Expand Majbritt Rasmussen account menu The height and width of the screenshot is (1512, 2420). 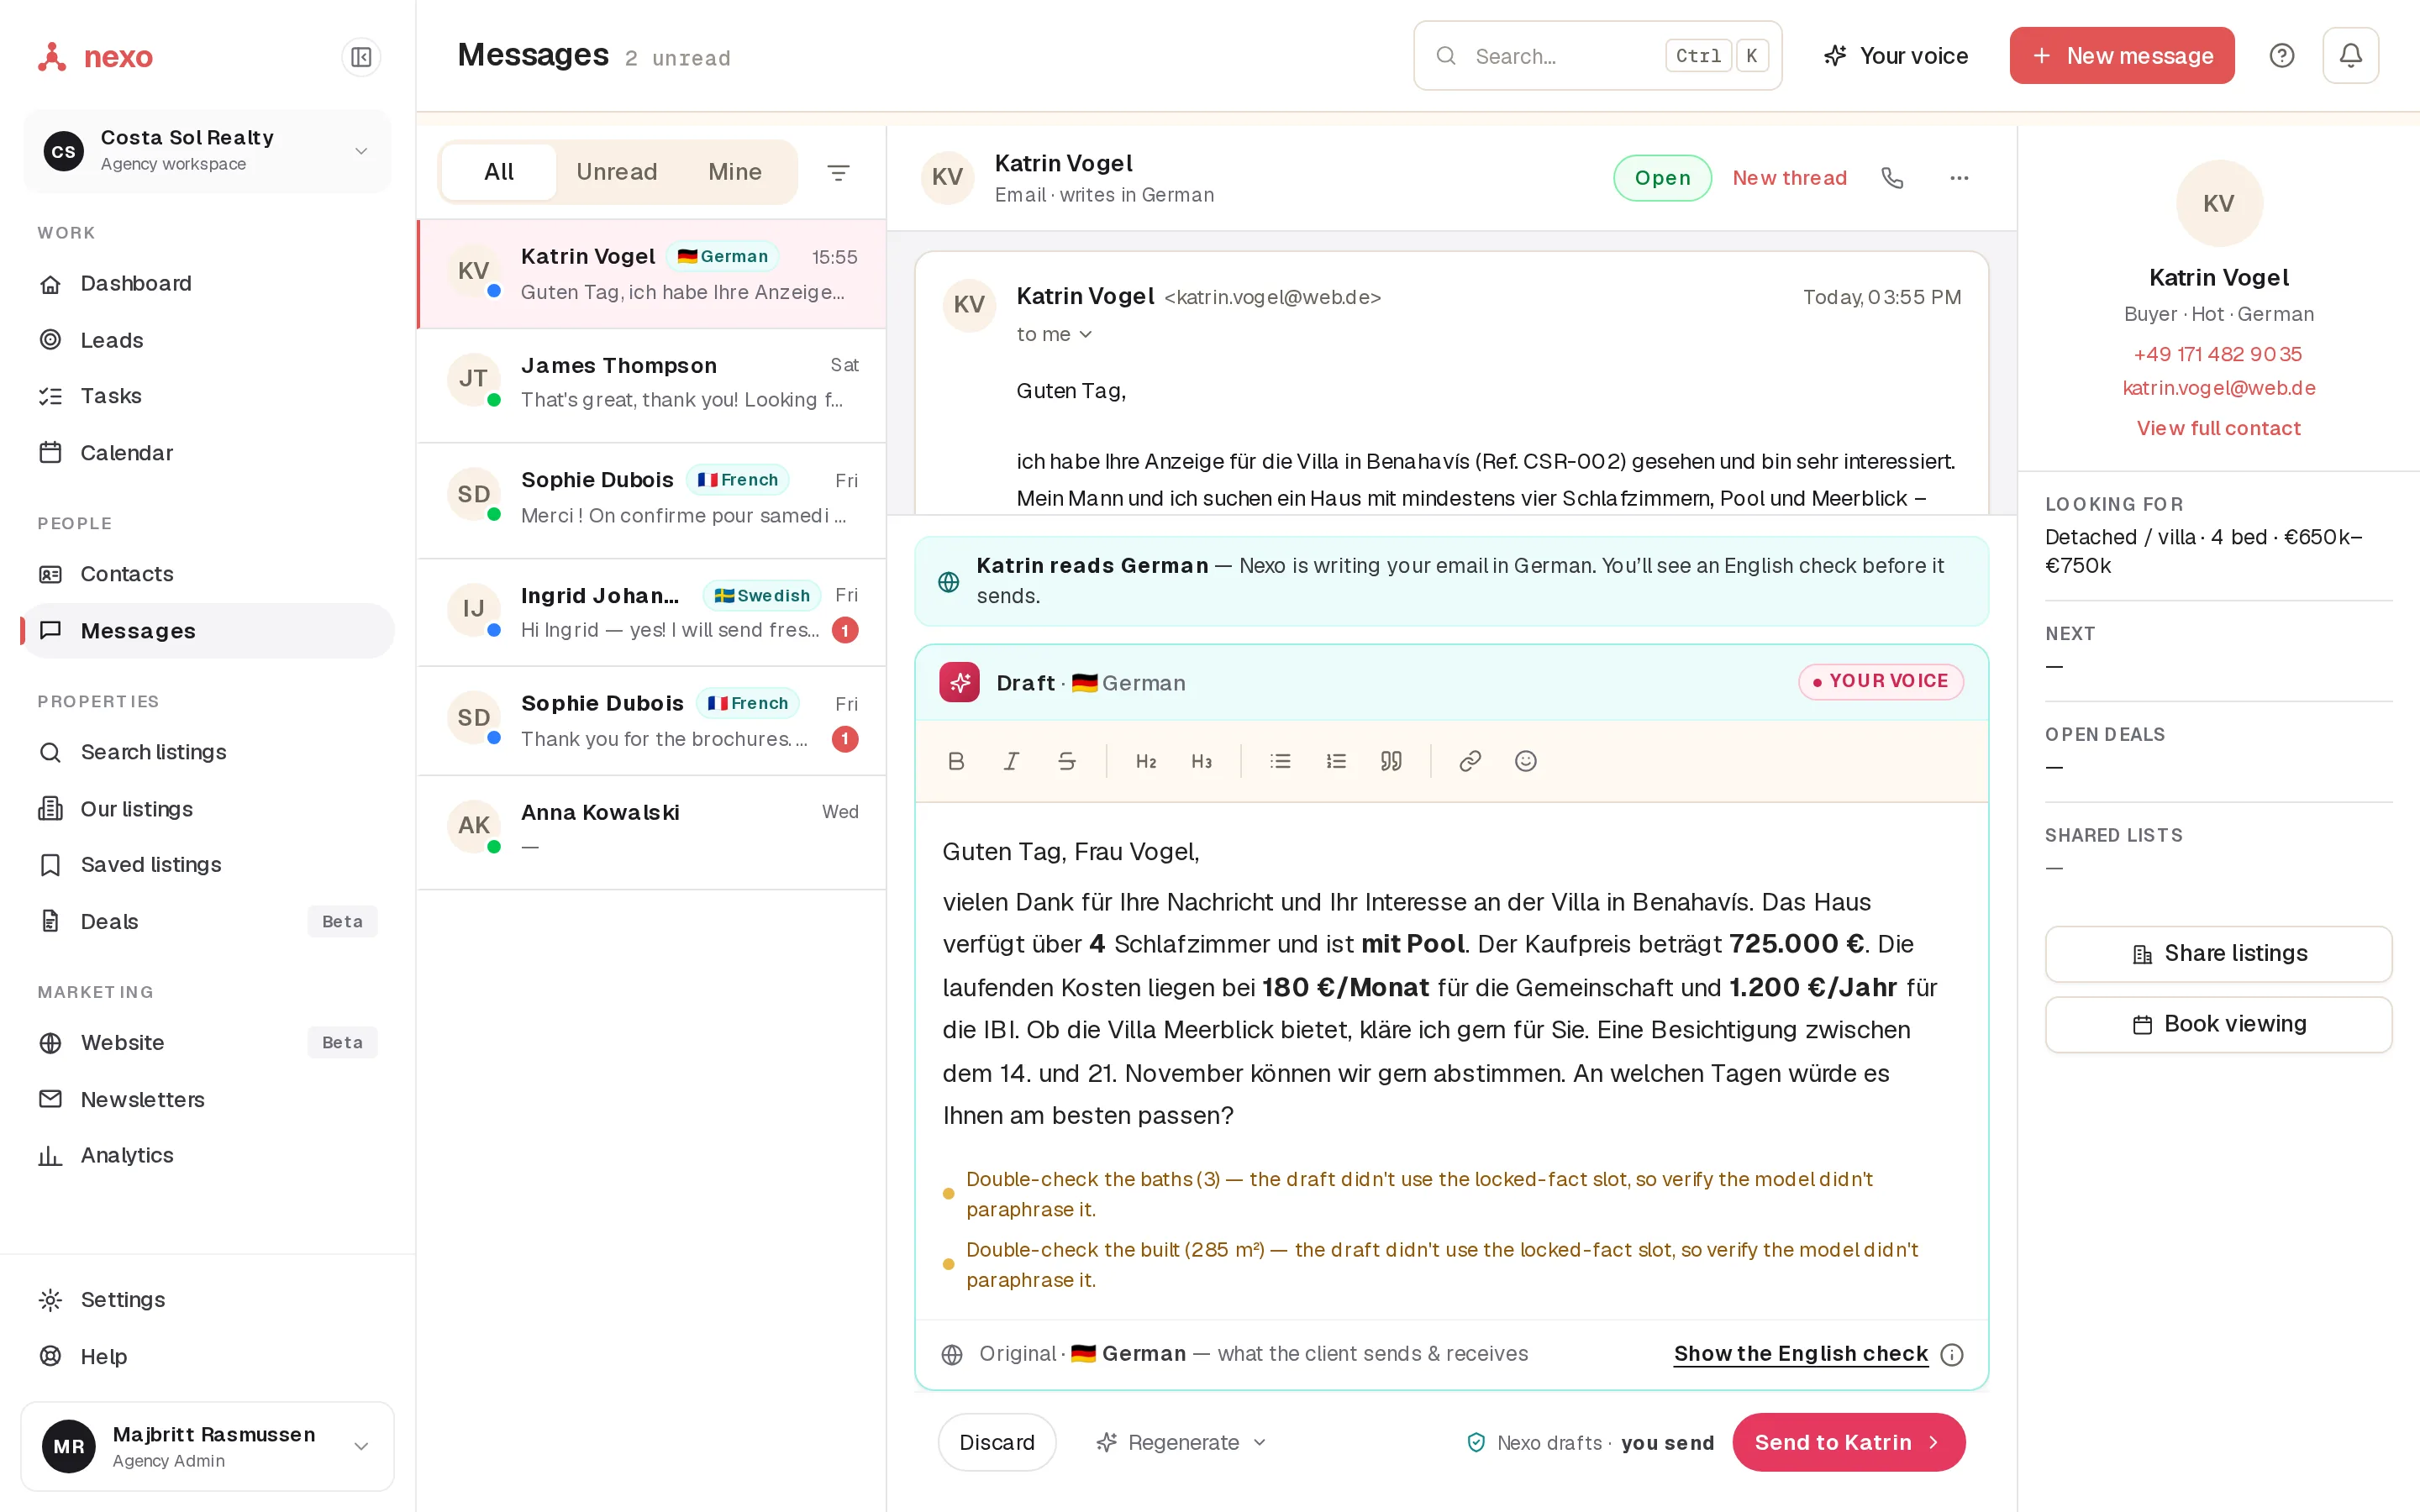coord(207,1446)
